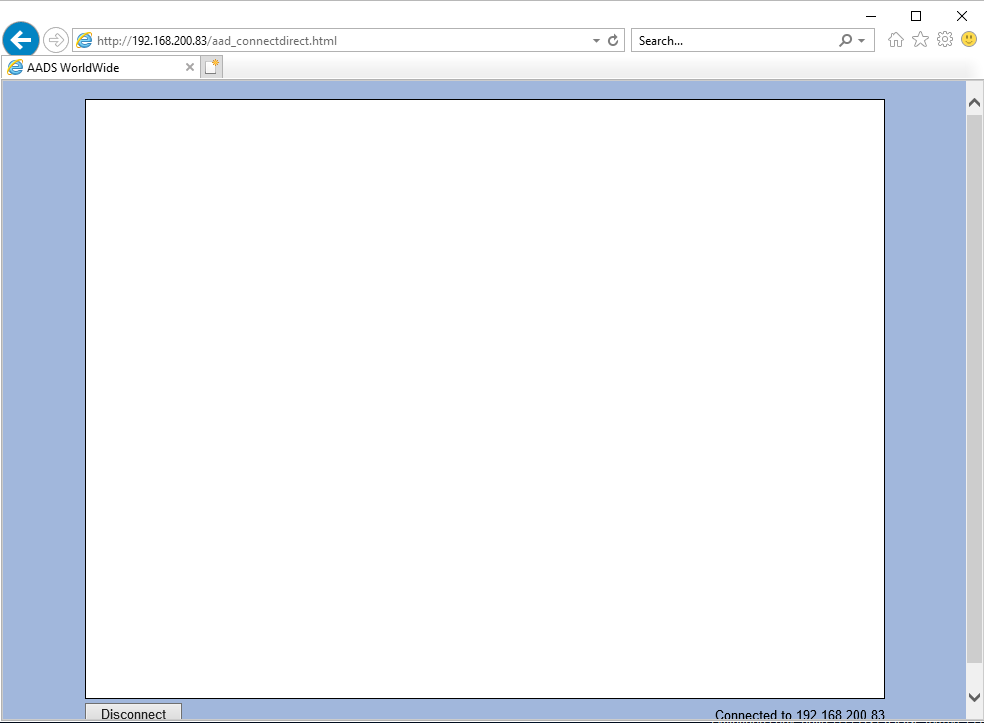Image resolution: width=984 pixels, height=723 pixels.
Task: Refresh the current page
Action: pos(613,41)
